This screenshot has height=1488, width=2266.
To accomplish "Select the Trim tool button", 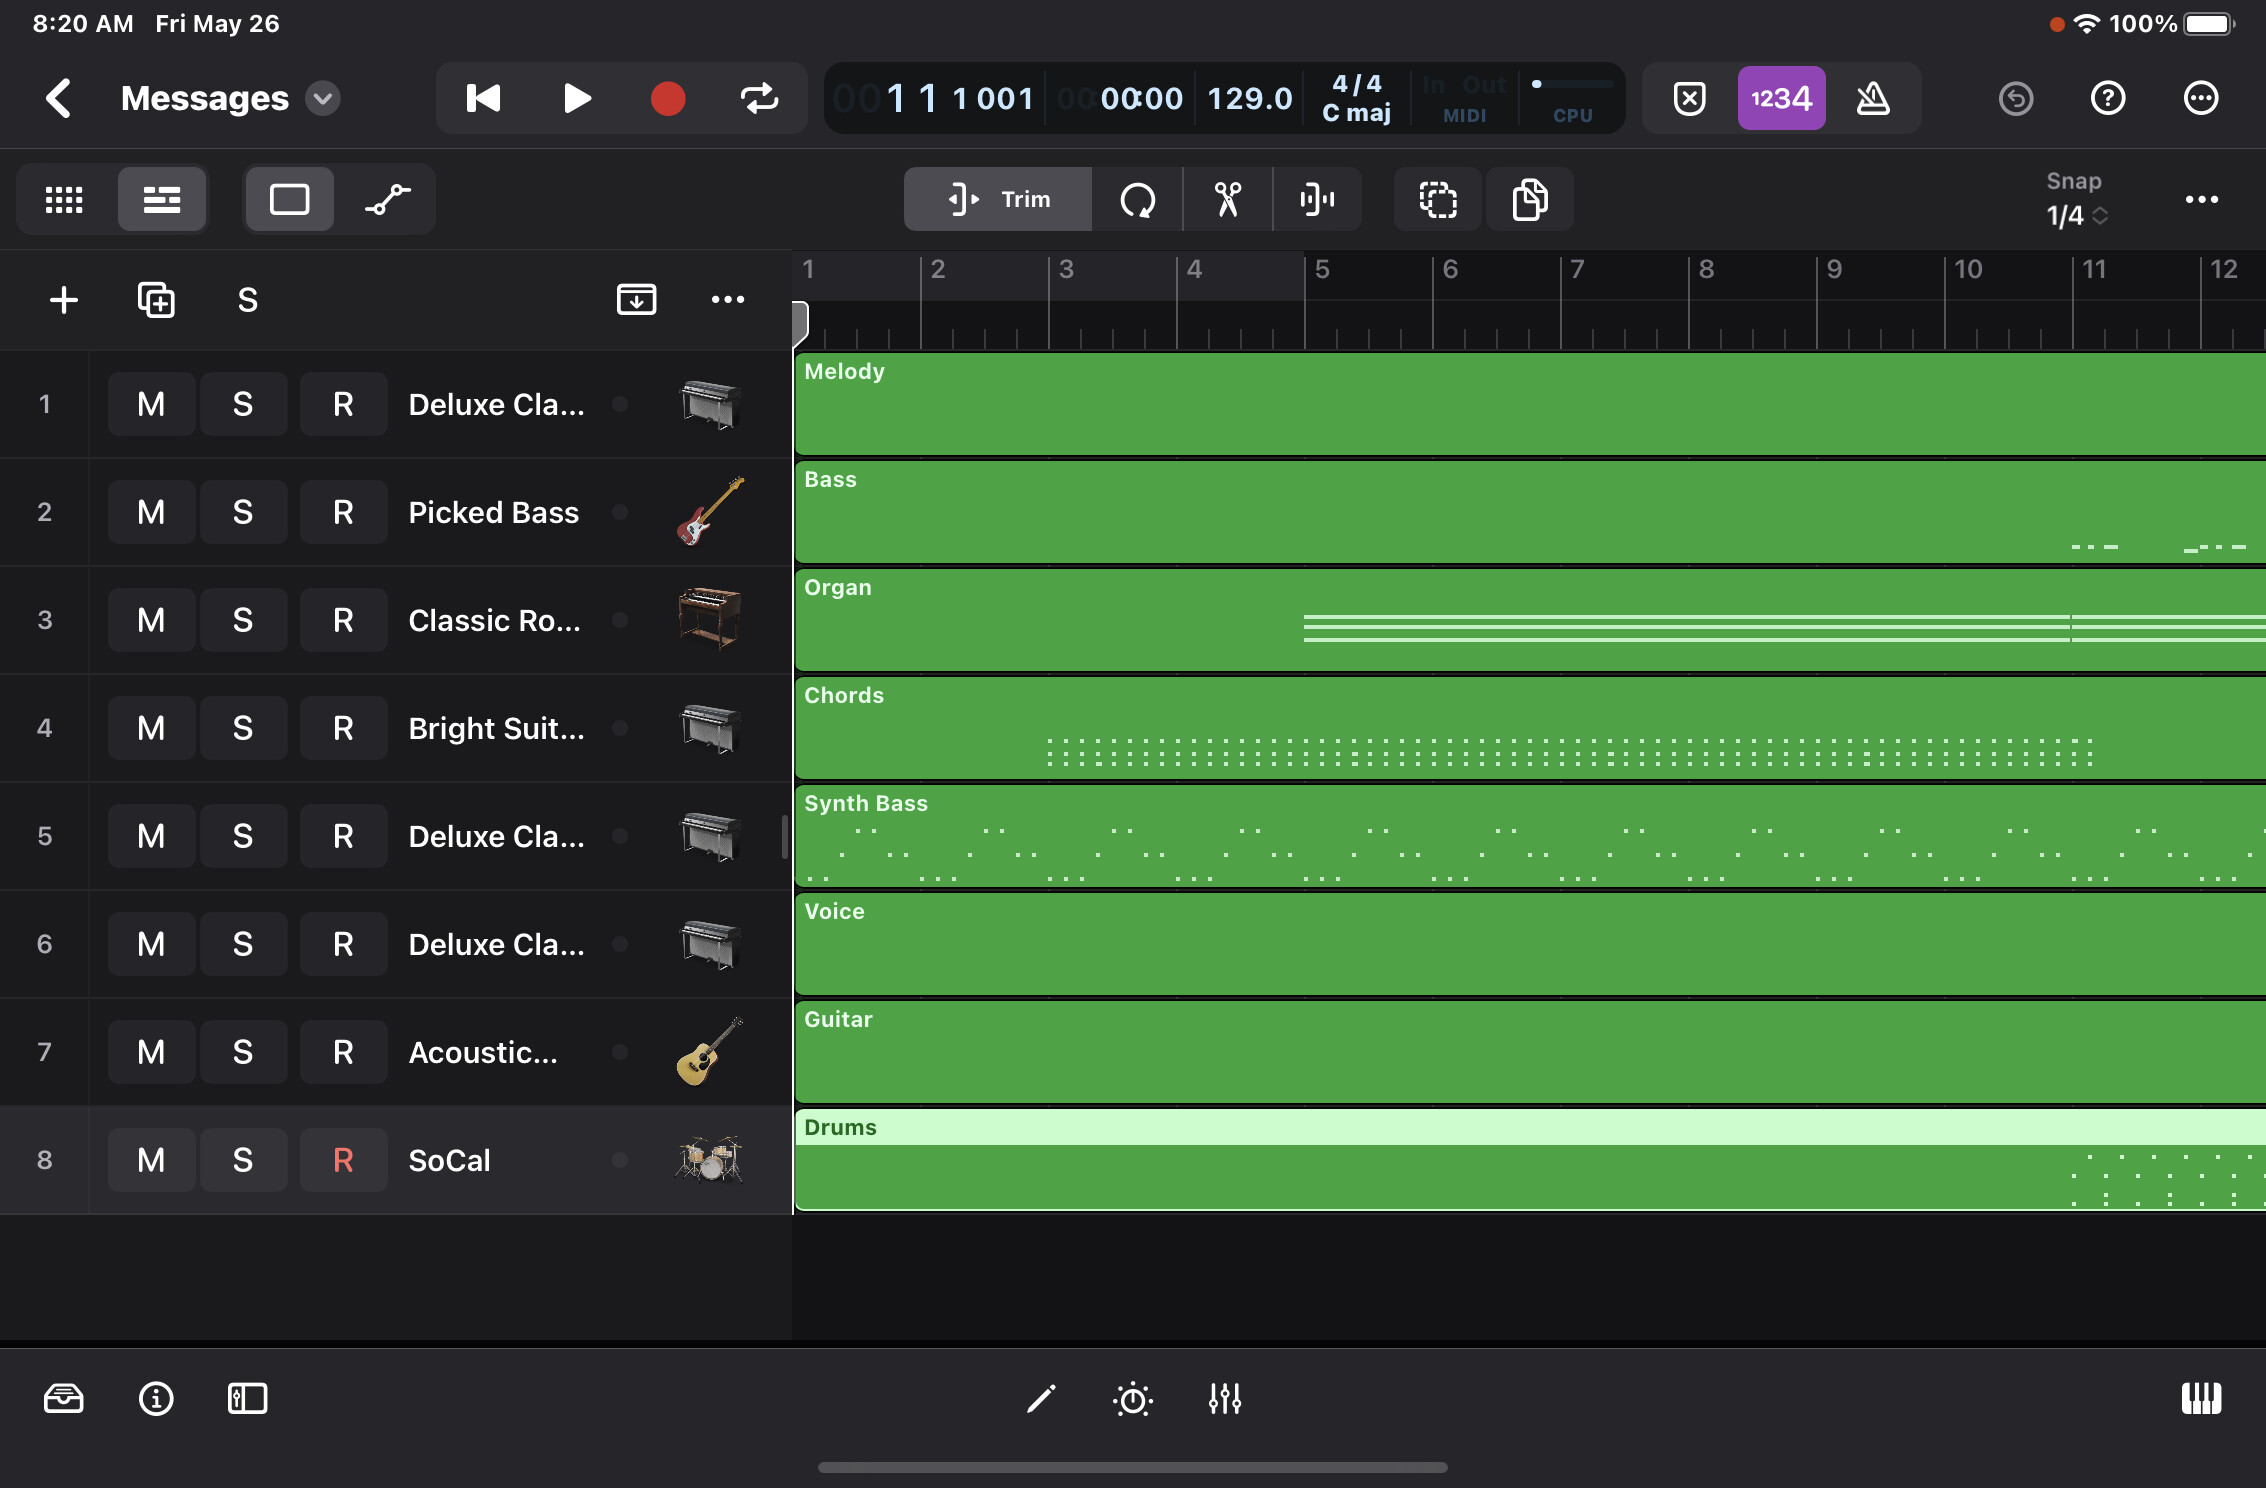I will click(x=998, y=199).
